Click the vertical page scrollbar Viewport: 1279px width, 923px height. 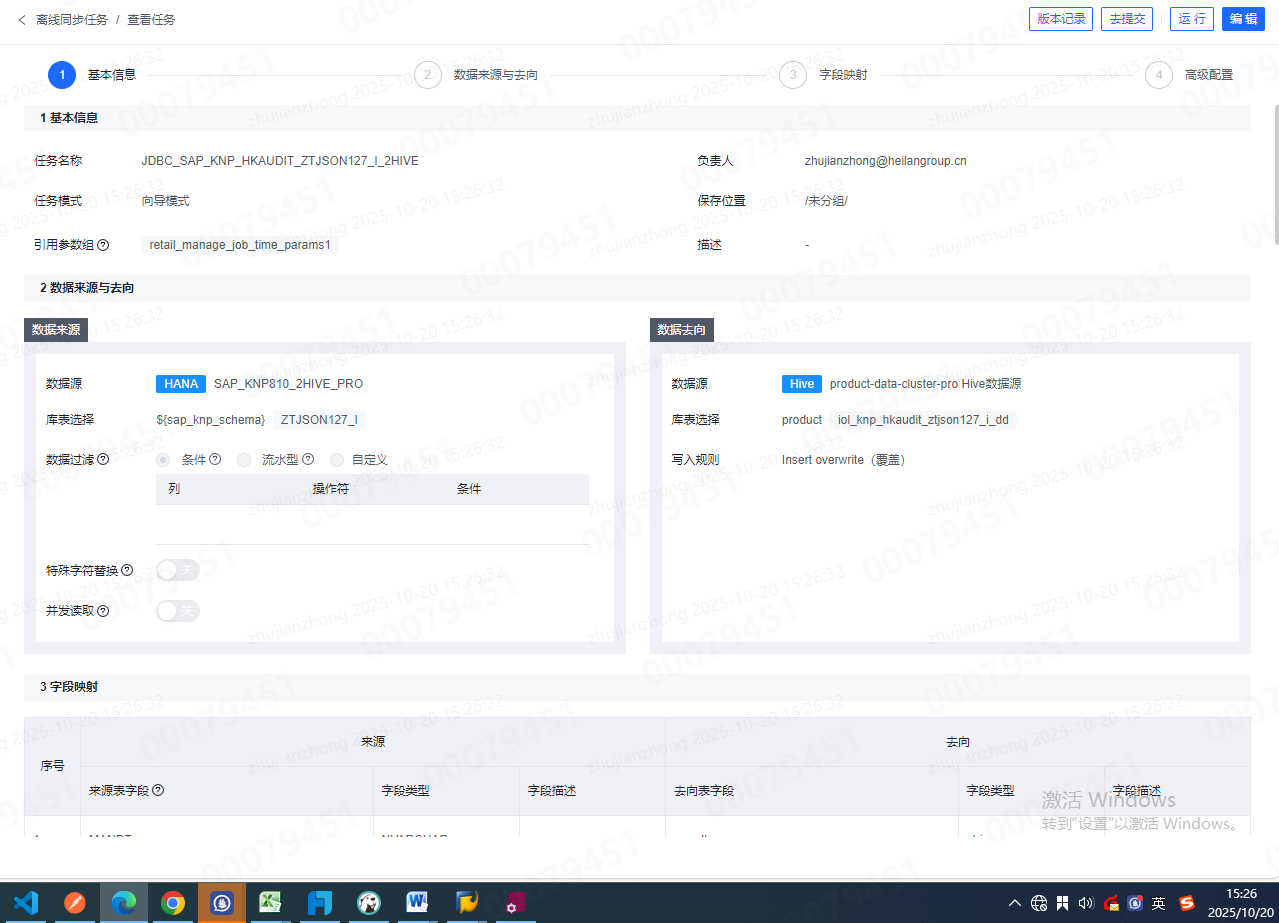pyautogui.click(x=1274, y=175)
